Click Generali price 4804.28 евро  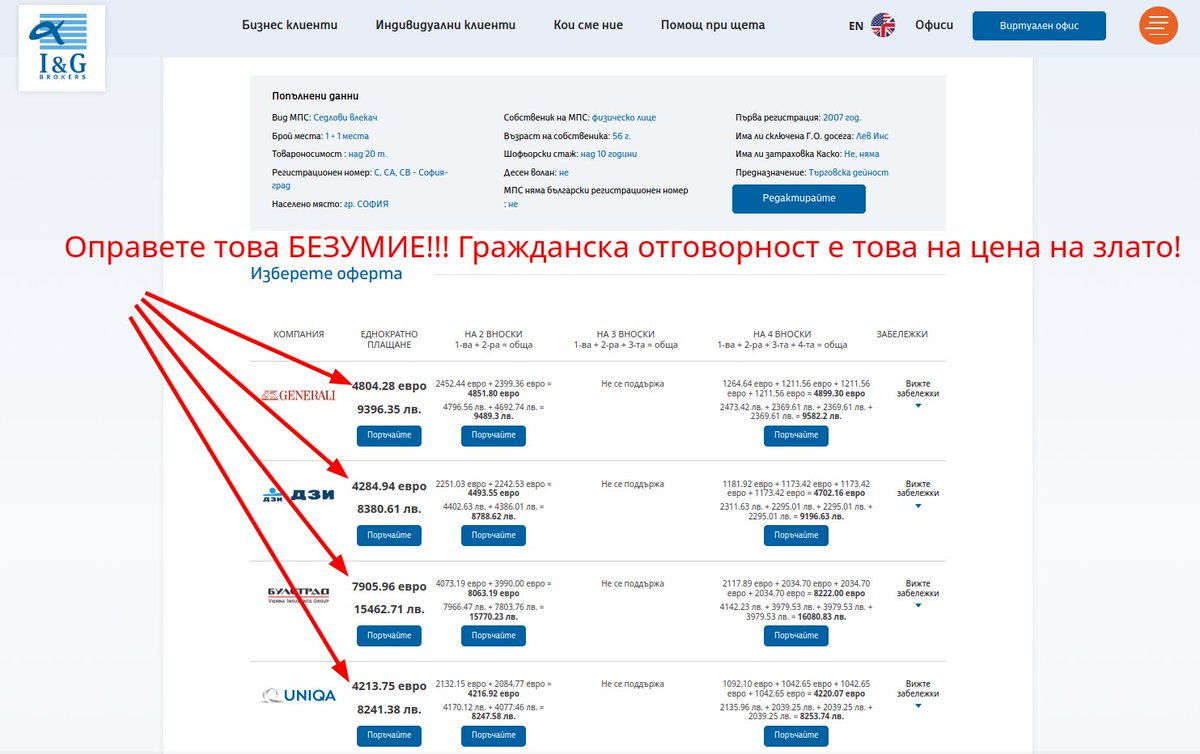click(x=389, y=386)
